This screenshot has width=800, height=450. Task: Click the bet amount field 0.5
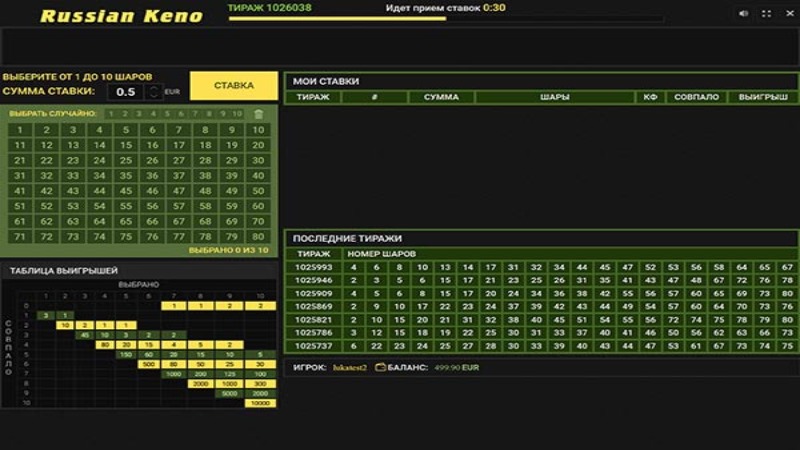click(126, 92)
